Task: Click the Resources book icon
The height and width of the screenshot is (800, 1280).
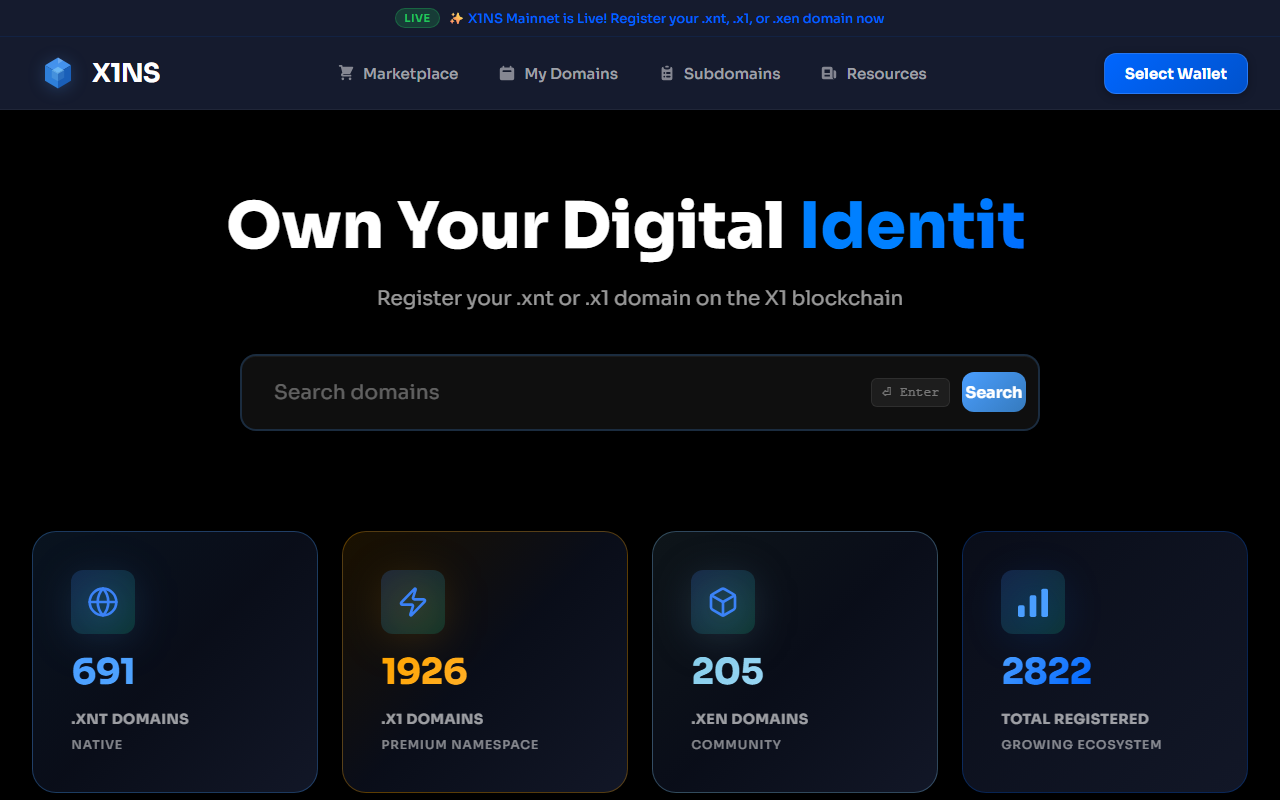Action: click(829, 73)
